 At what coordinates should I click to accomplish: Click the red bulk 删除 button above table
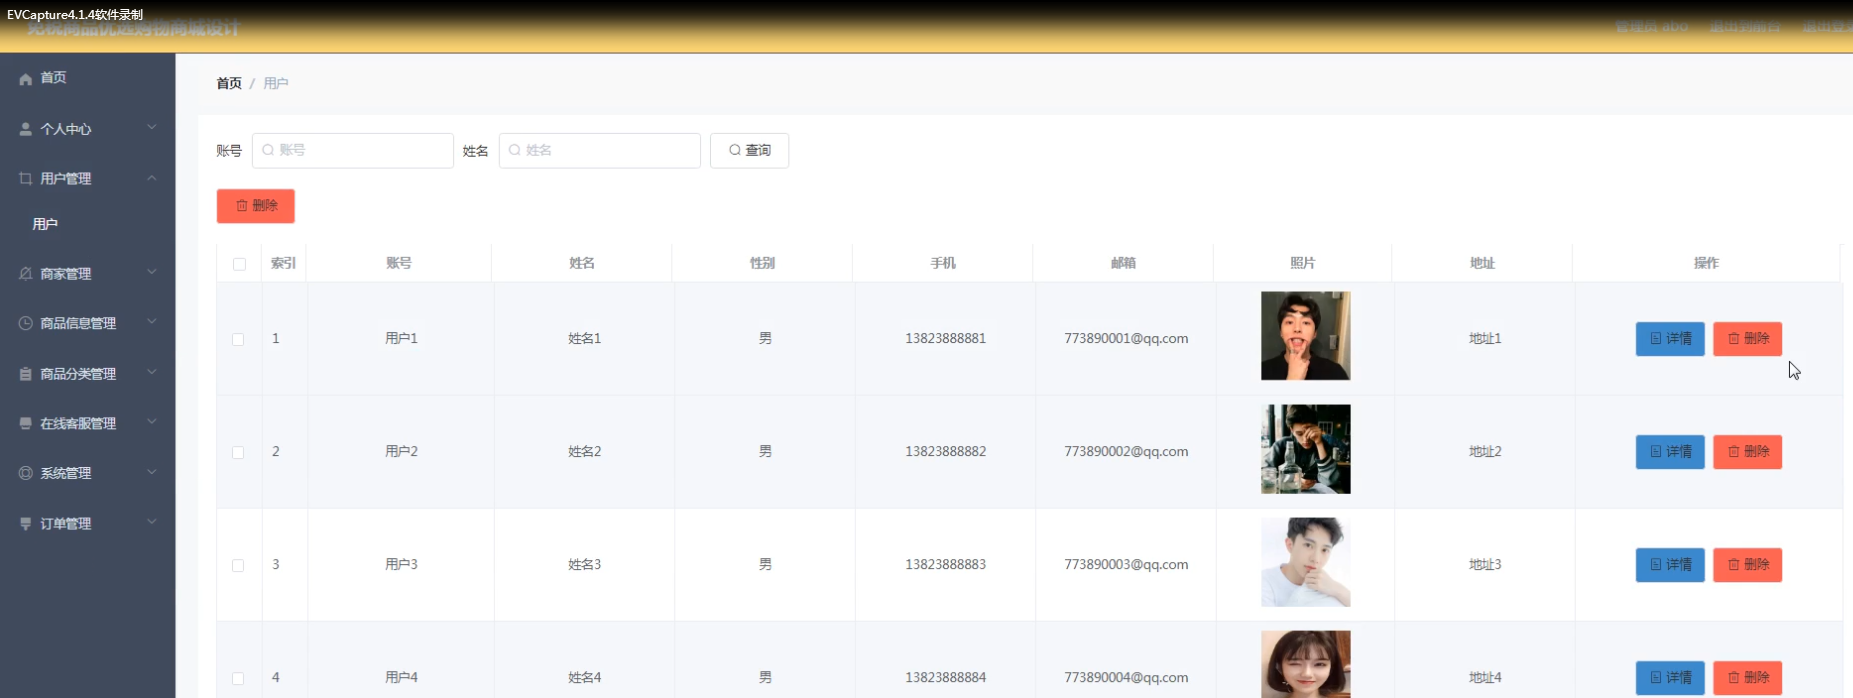point(256,205)
